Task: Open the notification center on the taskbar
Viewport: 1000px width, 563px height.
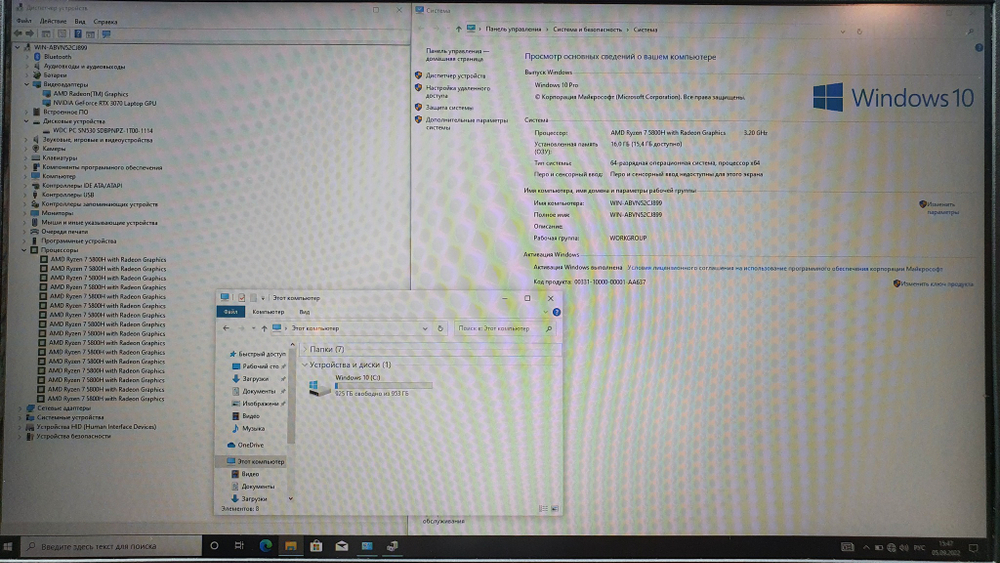Action: pyautogui.click(x=973, y=548)
